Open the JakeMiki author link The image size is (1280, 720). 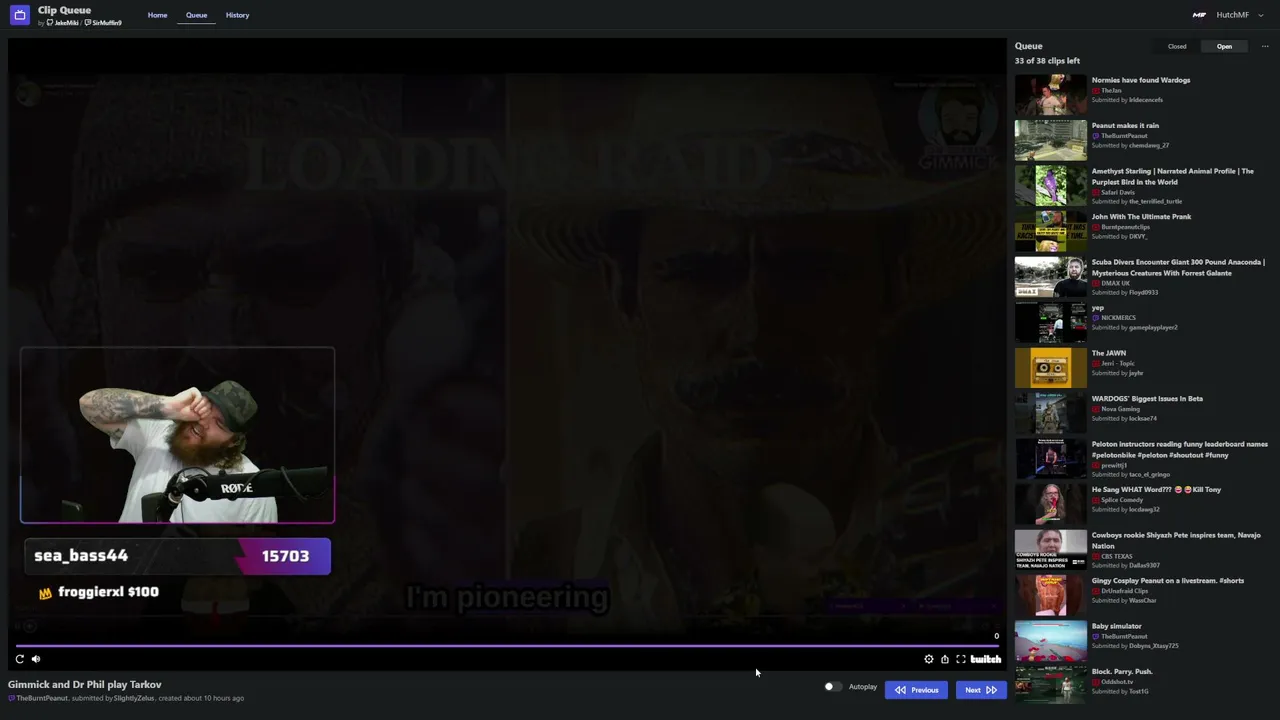63,23
